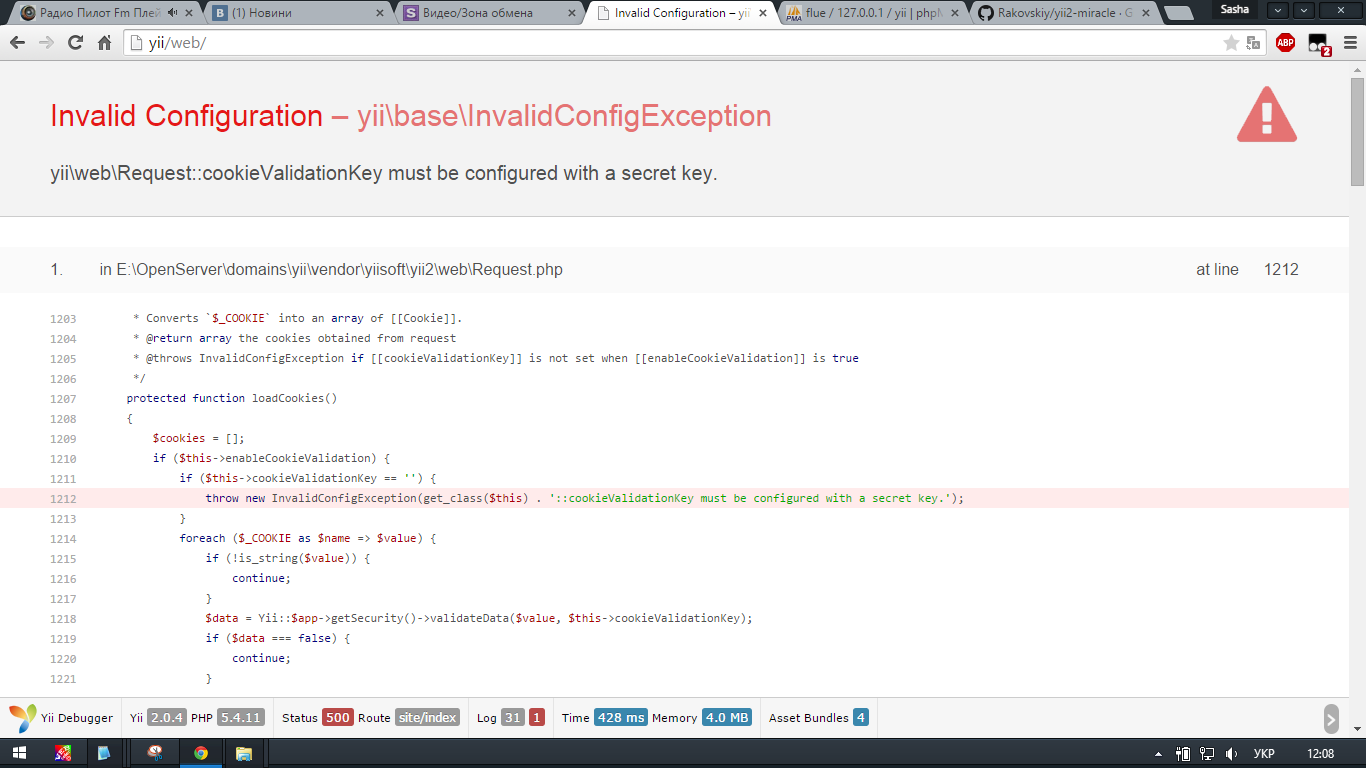The image size is (1366, 768).
Task: Open the Asset Bundles debugger panel
Action: point(817,718)
